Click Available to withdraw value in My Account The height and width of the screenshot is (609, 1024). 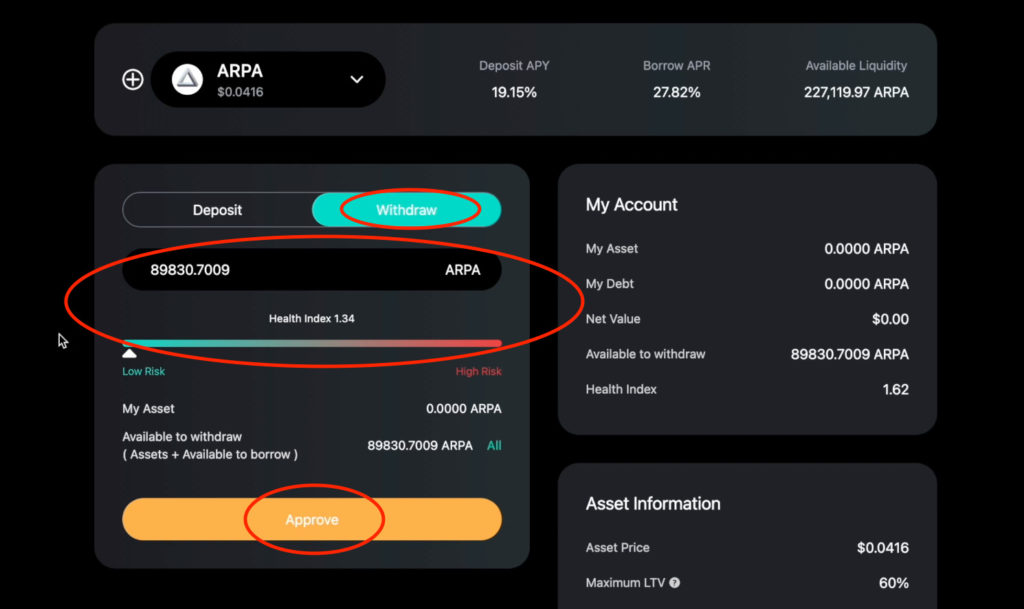coord(850,354)
